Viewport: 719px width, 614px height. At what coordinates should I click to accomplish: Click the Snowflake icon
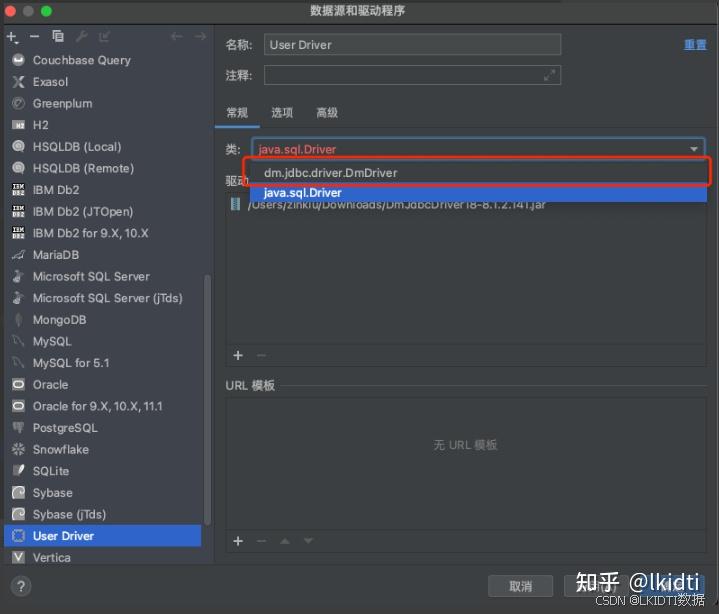tap(18, 449)
